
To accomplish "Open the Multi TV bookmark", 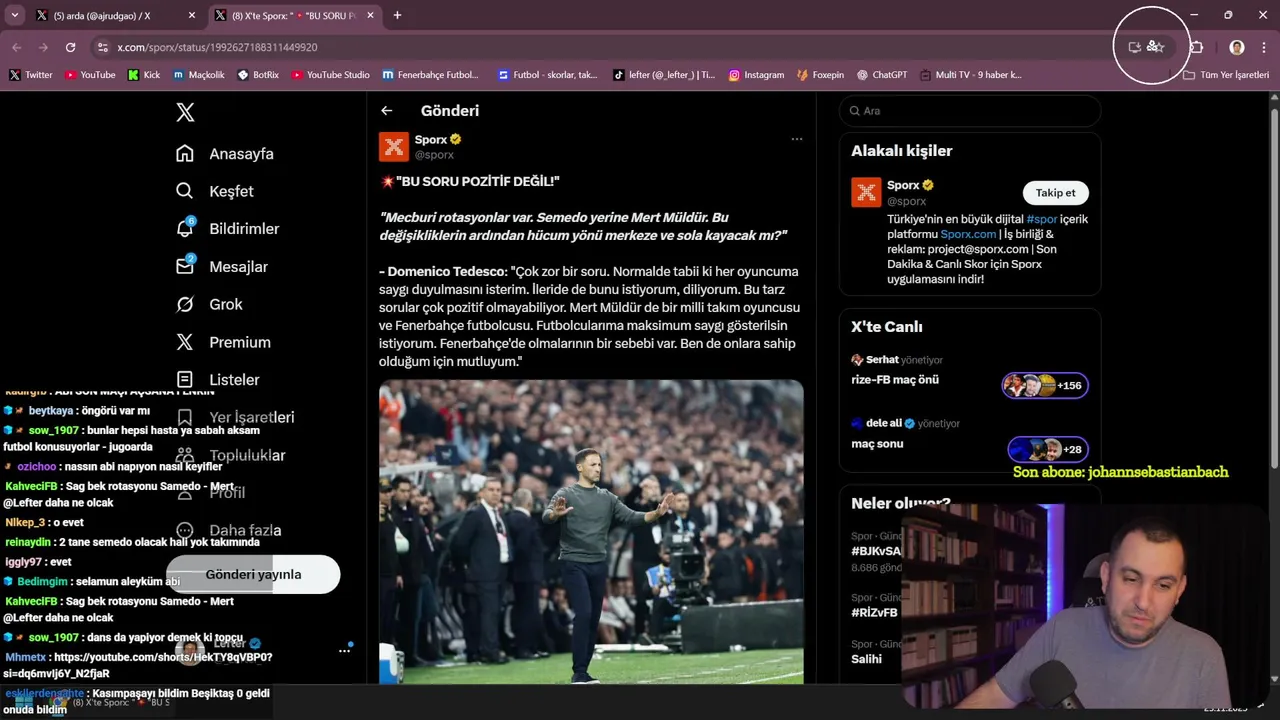I will (x=970, y=74).
